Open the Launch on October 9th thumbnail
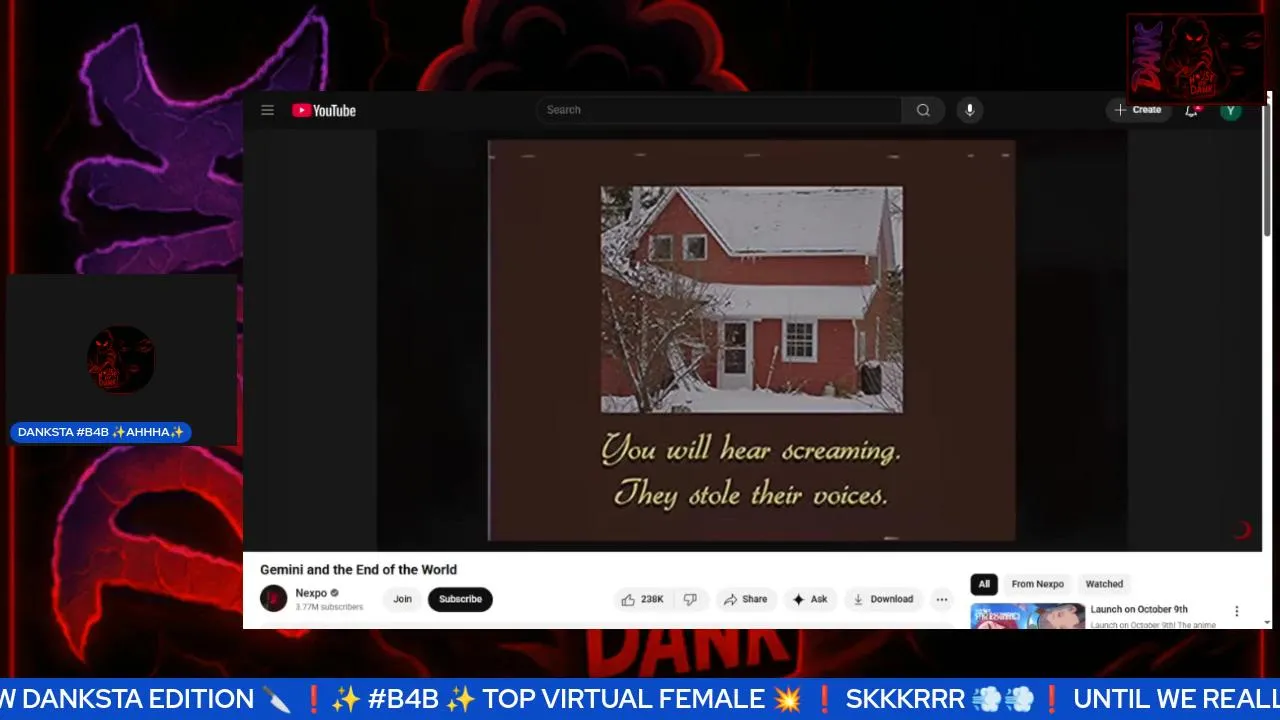Screen dimensions: 1280x720 pyautogui.click(x=1028, y=616)
